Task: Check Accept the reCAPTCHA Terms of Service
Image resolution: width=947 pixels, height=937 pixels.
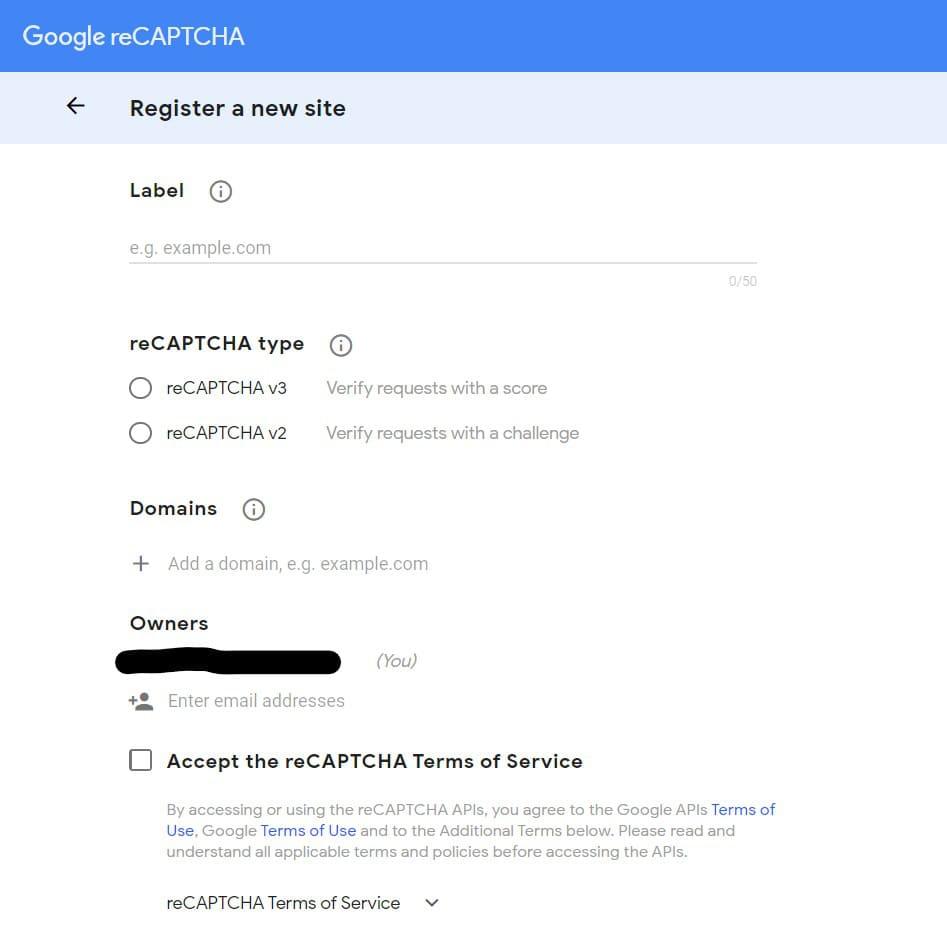Action: click(141, 760)
